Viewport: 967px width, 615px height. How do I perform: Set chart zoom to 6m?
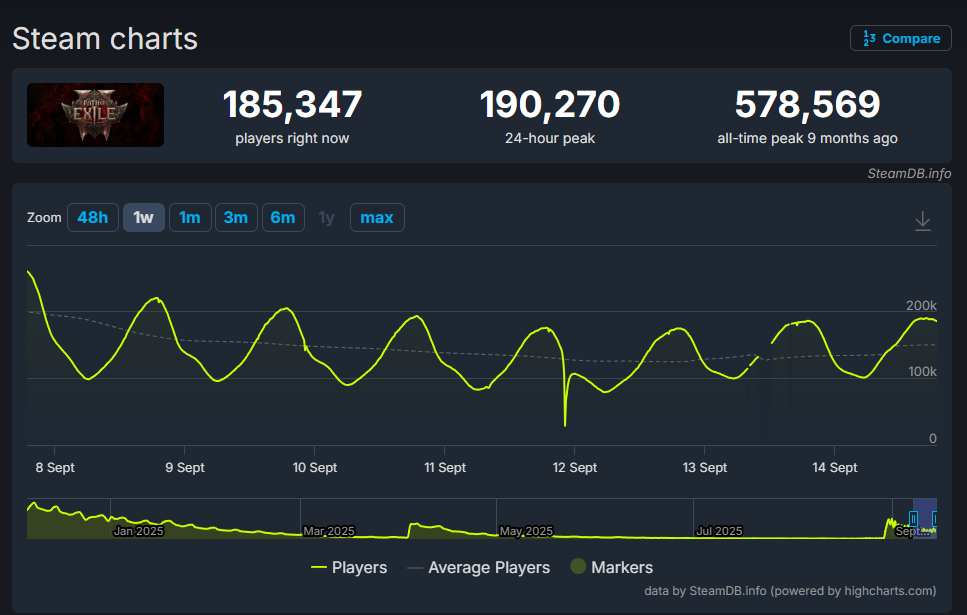click(x=283, y=218)
